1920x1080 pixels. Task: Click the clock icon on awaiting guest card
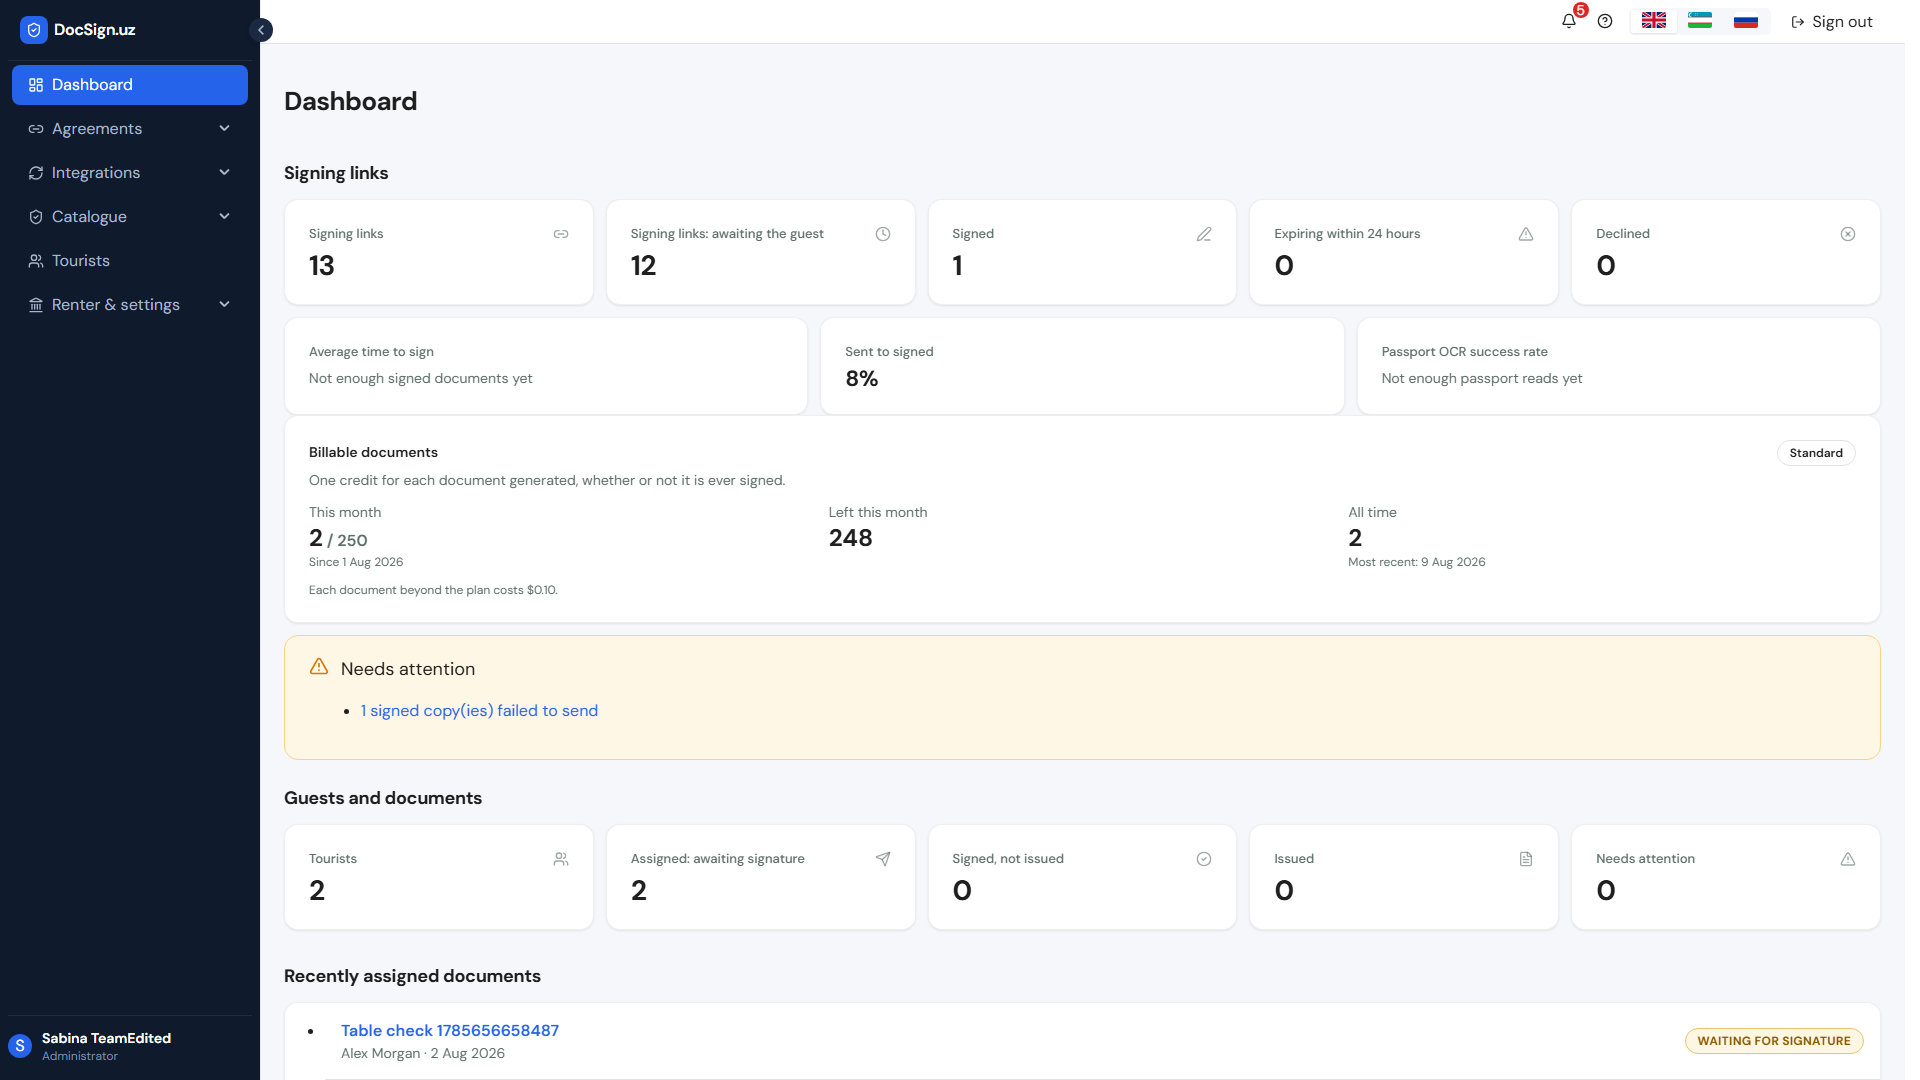click(x=883, y=234)
